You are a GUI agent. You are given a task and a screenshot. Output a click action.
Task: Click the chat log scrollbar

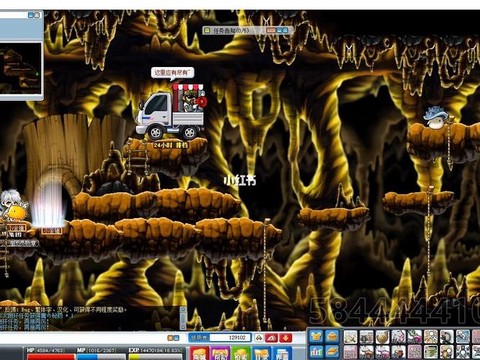183,318
